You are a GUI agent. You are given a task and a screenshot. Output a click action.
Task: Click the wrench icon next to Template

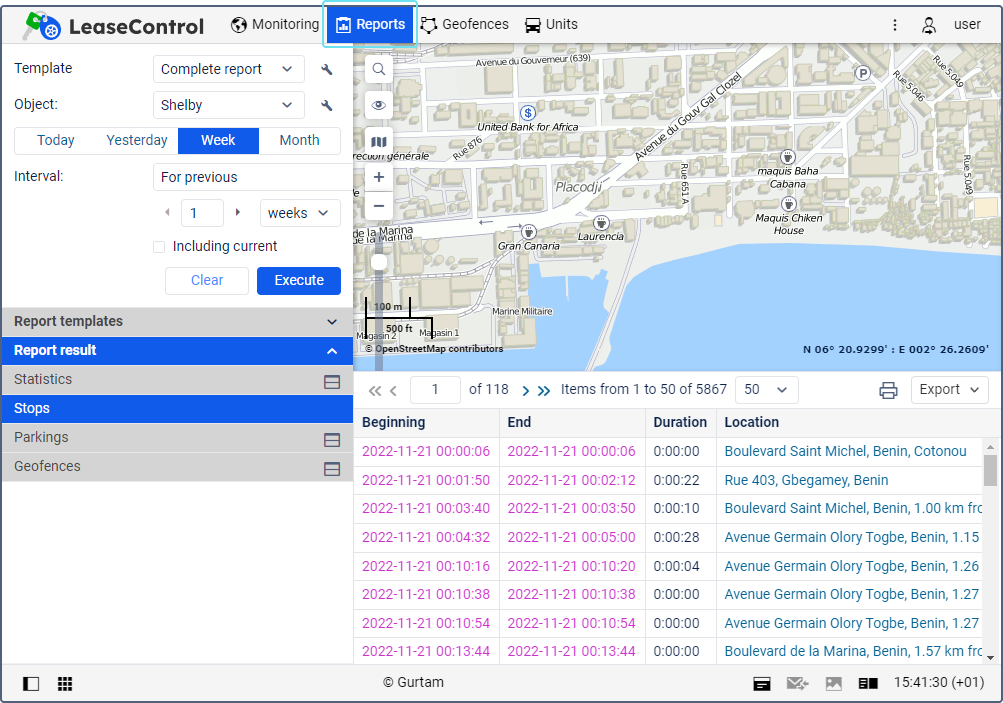click(326, 69)
